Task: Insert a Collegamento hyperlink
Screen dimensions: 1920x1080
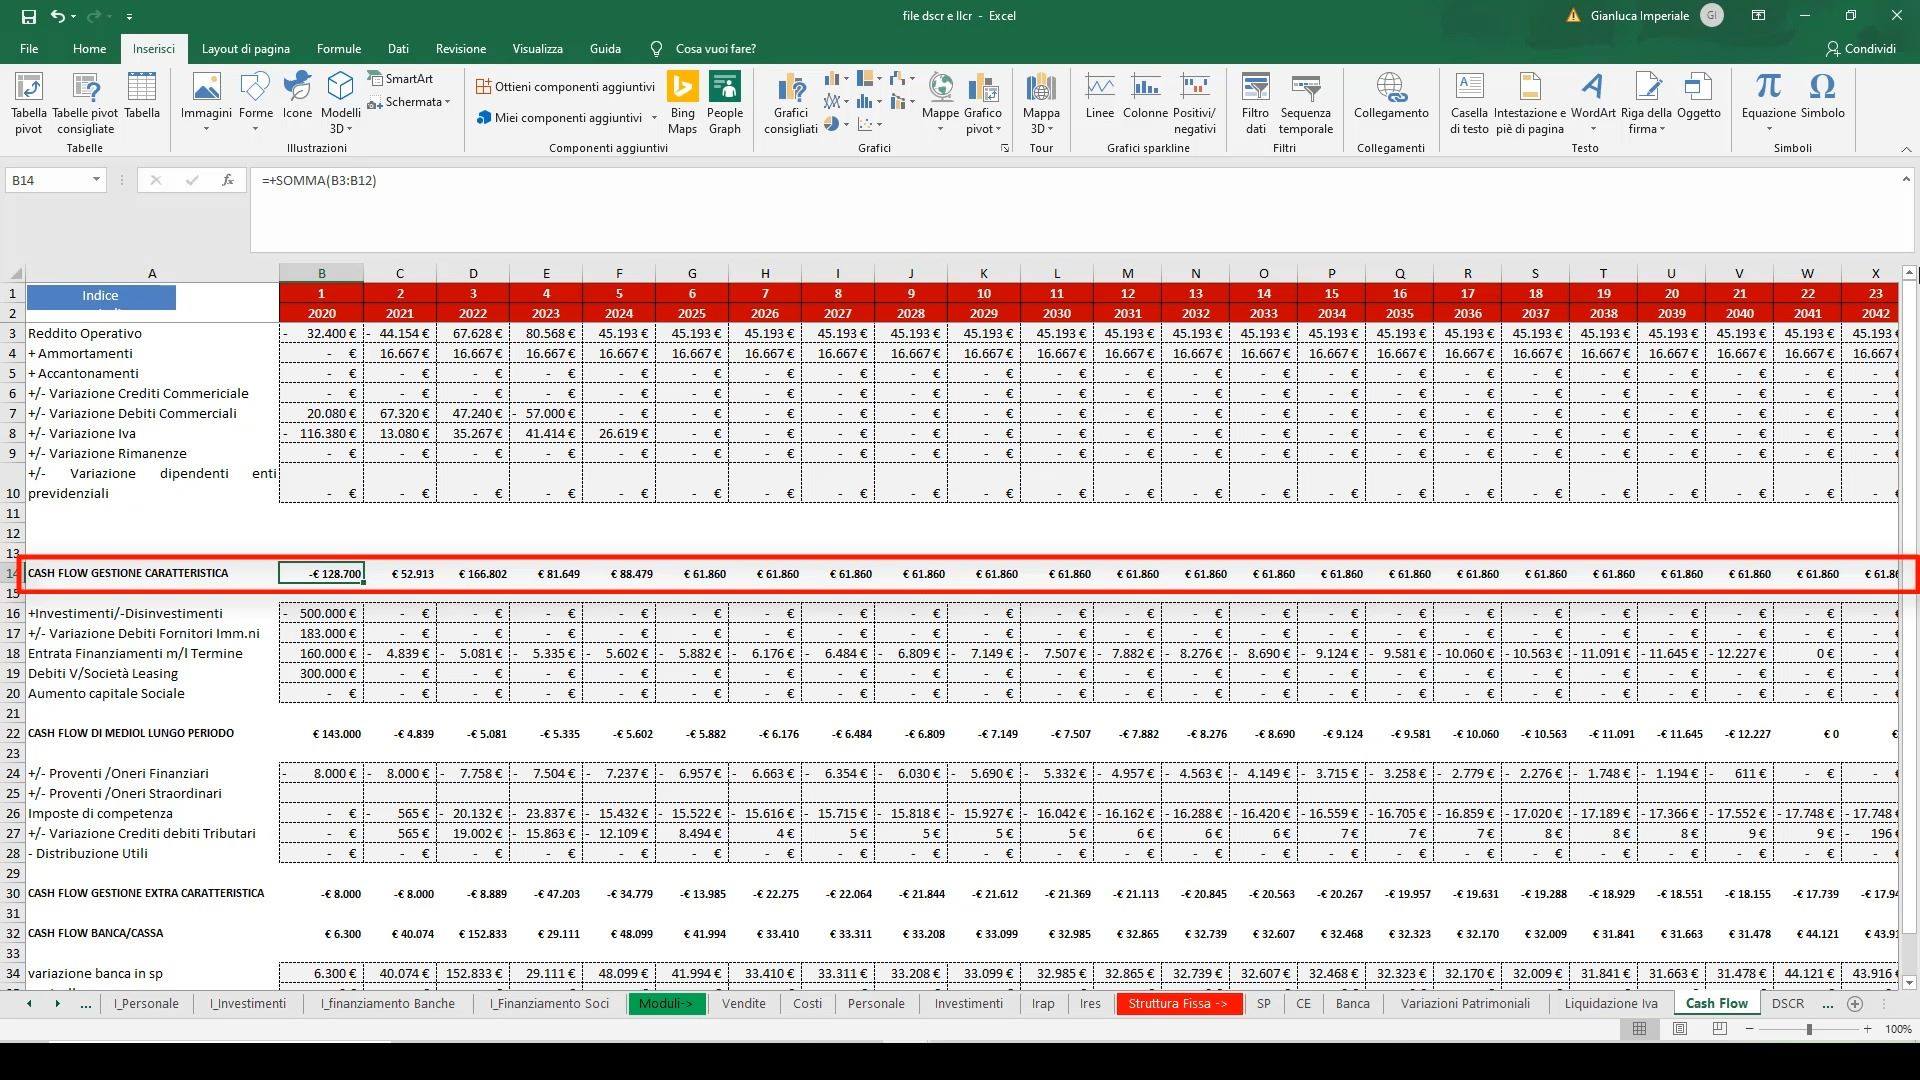Action: (x=1391, y=97)
